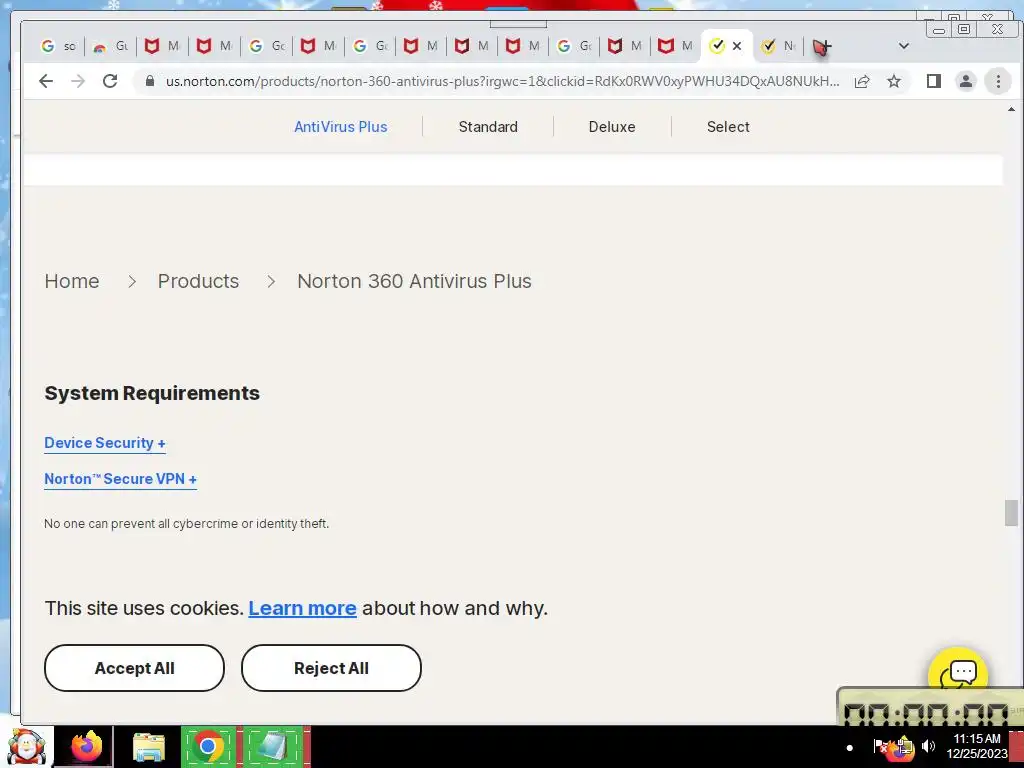Go back to the previous page
The height and width of the screenshot is (768, 1024).
[x=46, y=81]
